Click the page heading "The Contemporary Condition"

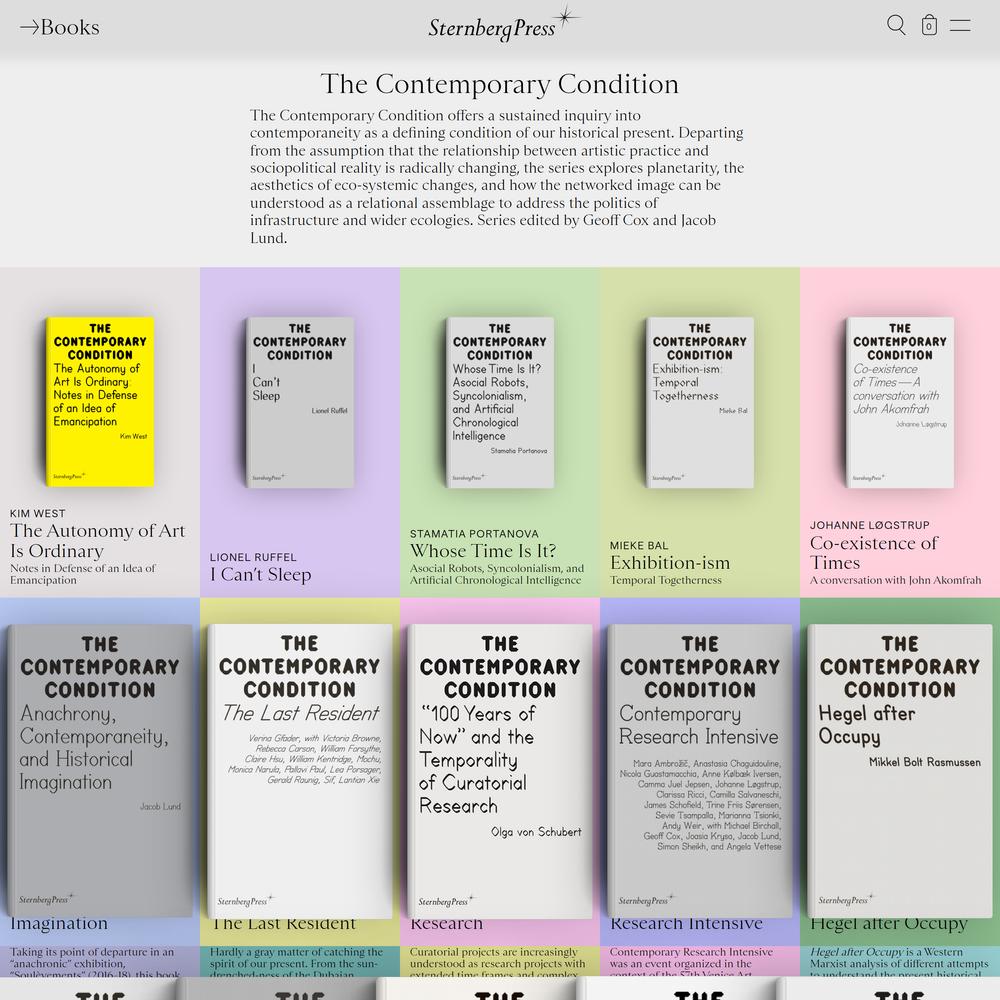click(499, 84)
